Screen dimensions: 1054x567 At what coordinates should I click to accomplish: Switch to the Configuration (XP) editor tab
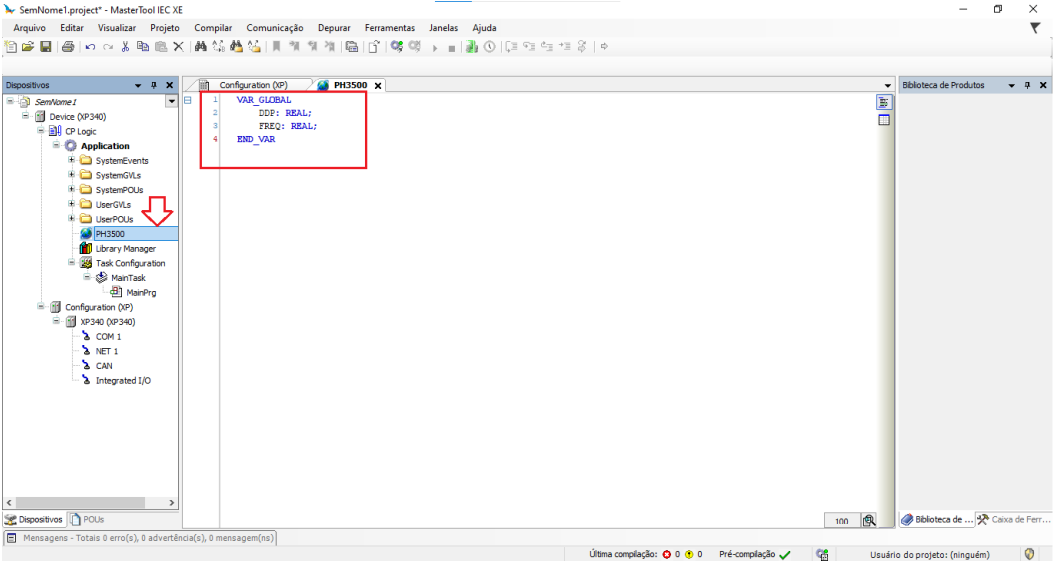[x=252, y=86]
